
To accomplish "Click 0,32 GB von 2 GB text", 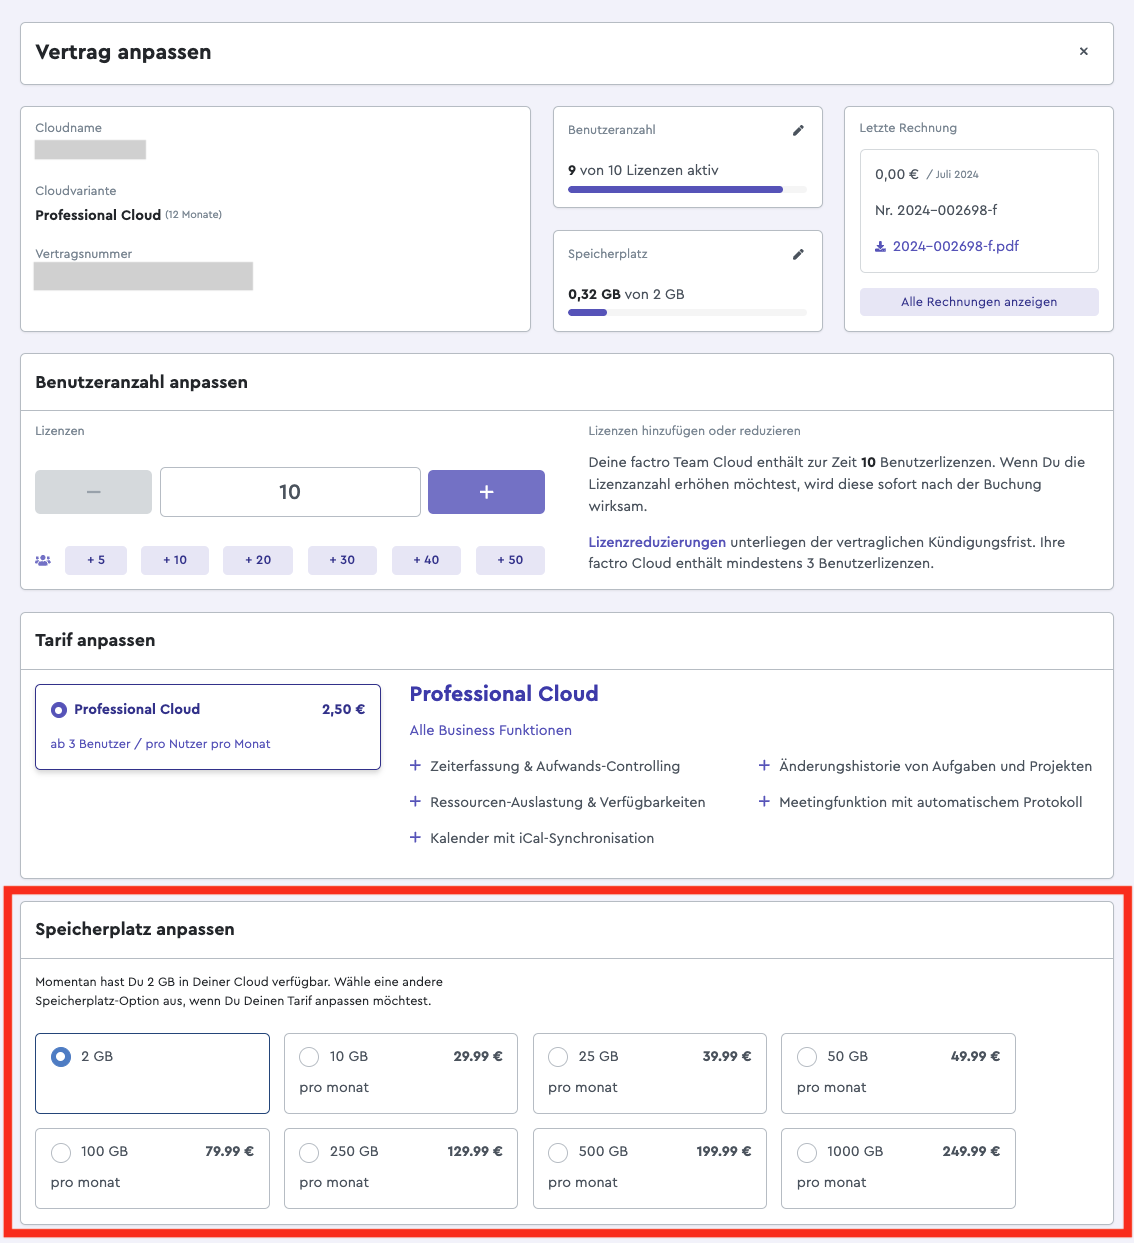I will coord(626,294).
